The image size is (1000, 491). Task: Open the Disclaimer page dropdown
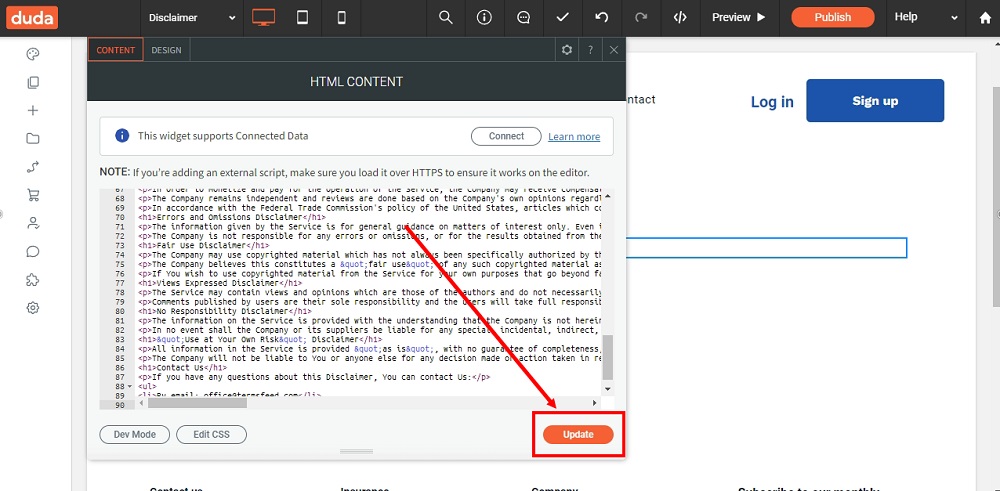192,18
